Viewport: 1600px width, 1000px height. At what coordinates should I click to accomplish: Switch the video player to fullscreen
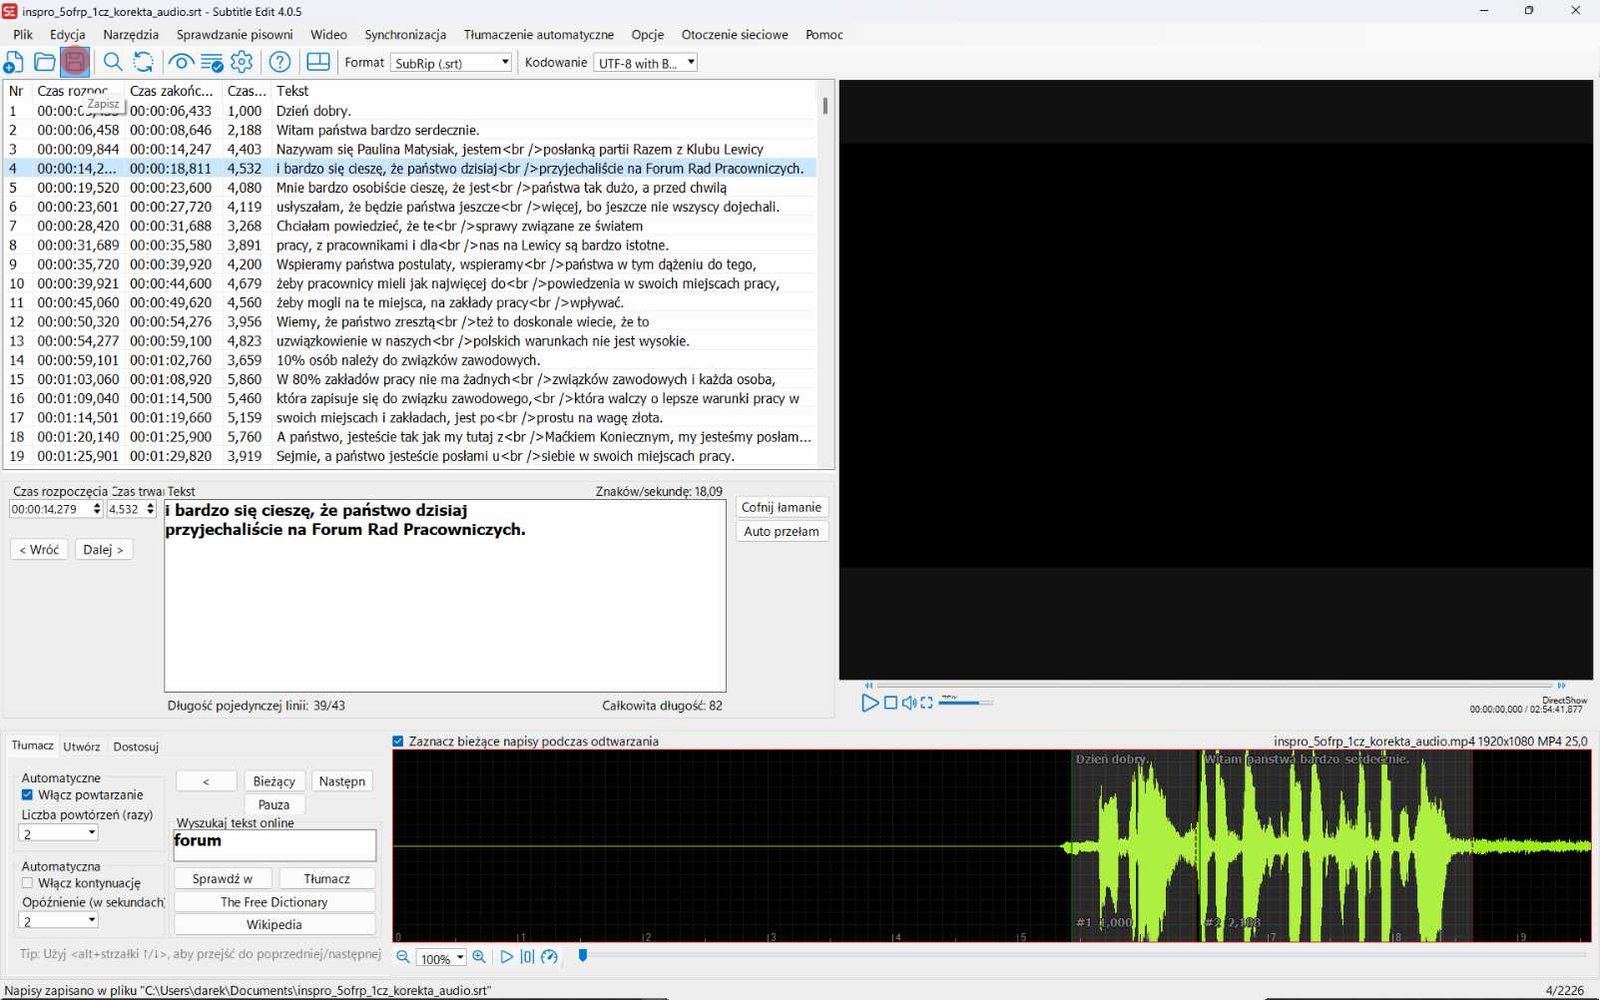927,703
